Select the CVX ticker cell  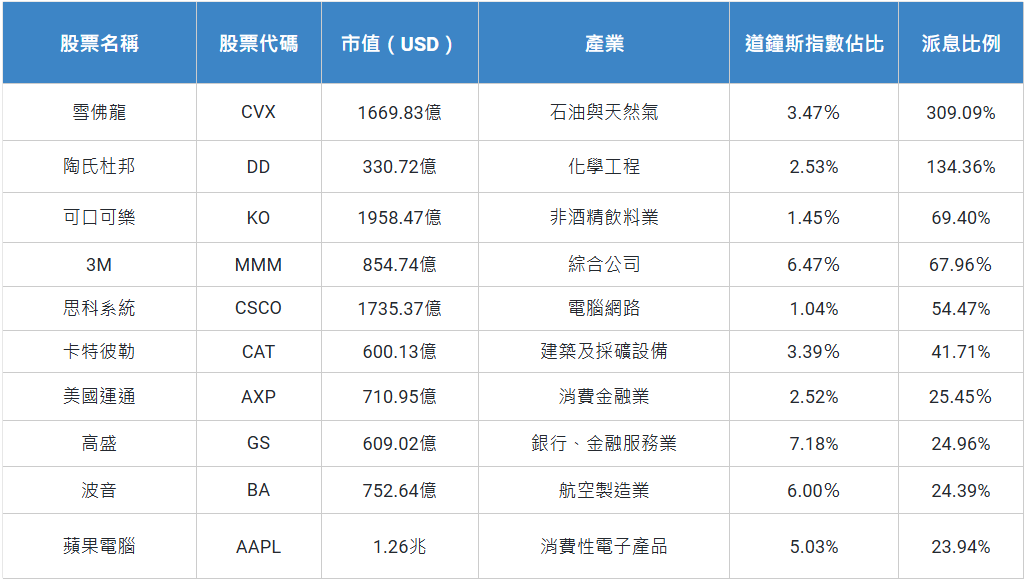coord(258,113)
